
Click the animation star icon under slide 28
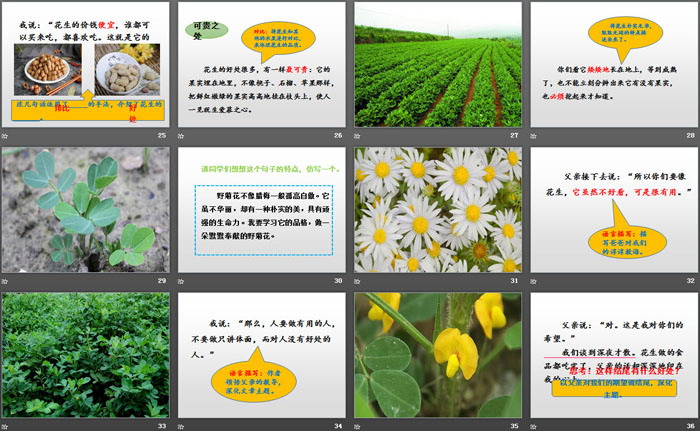pos(533,136)
